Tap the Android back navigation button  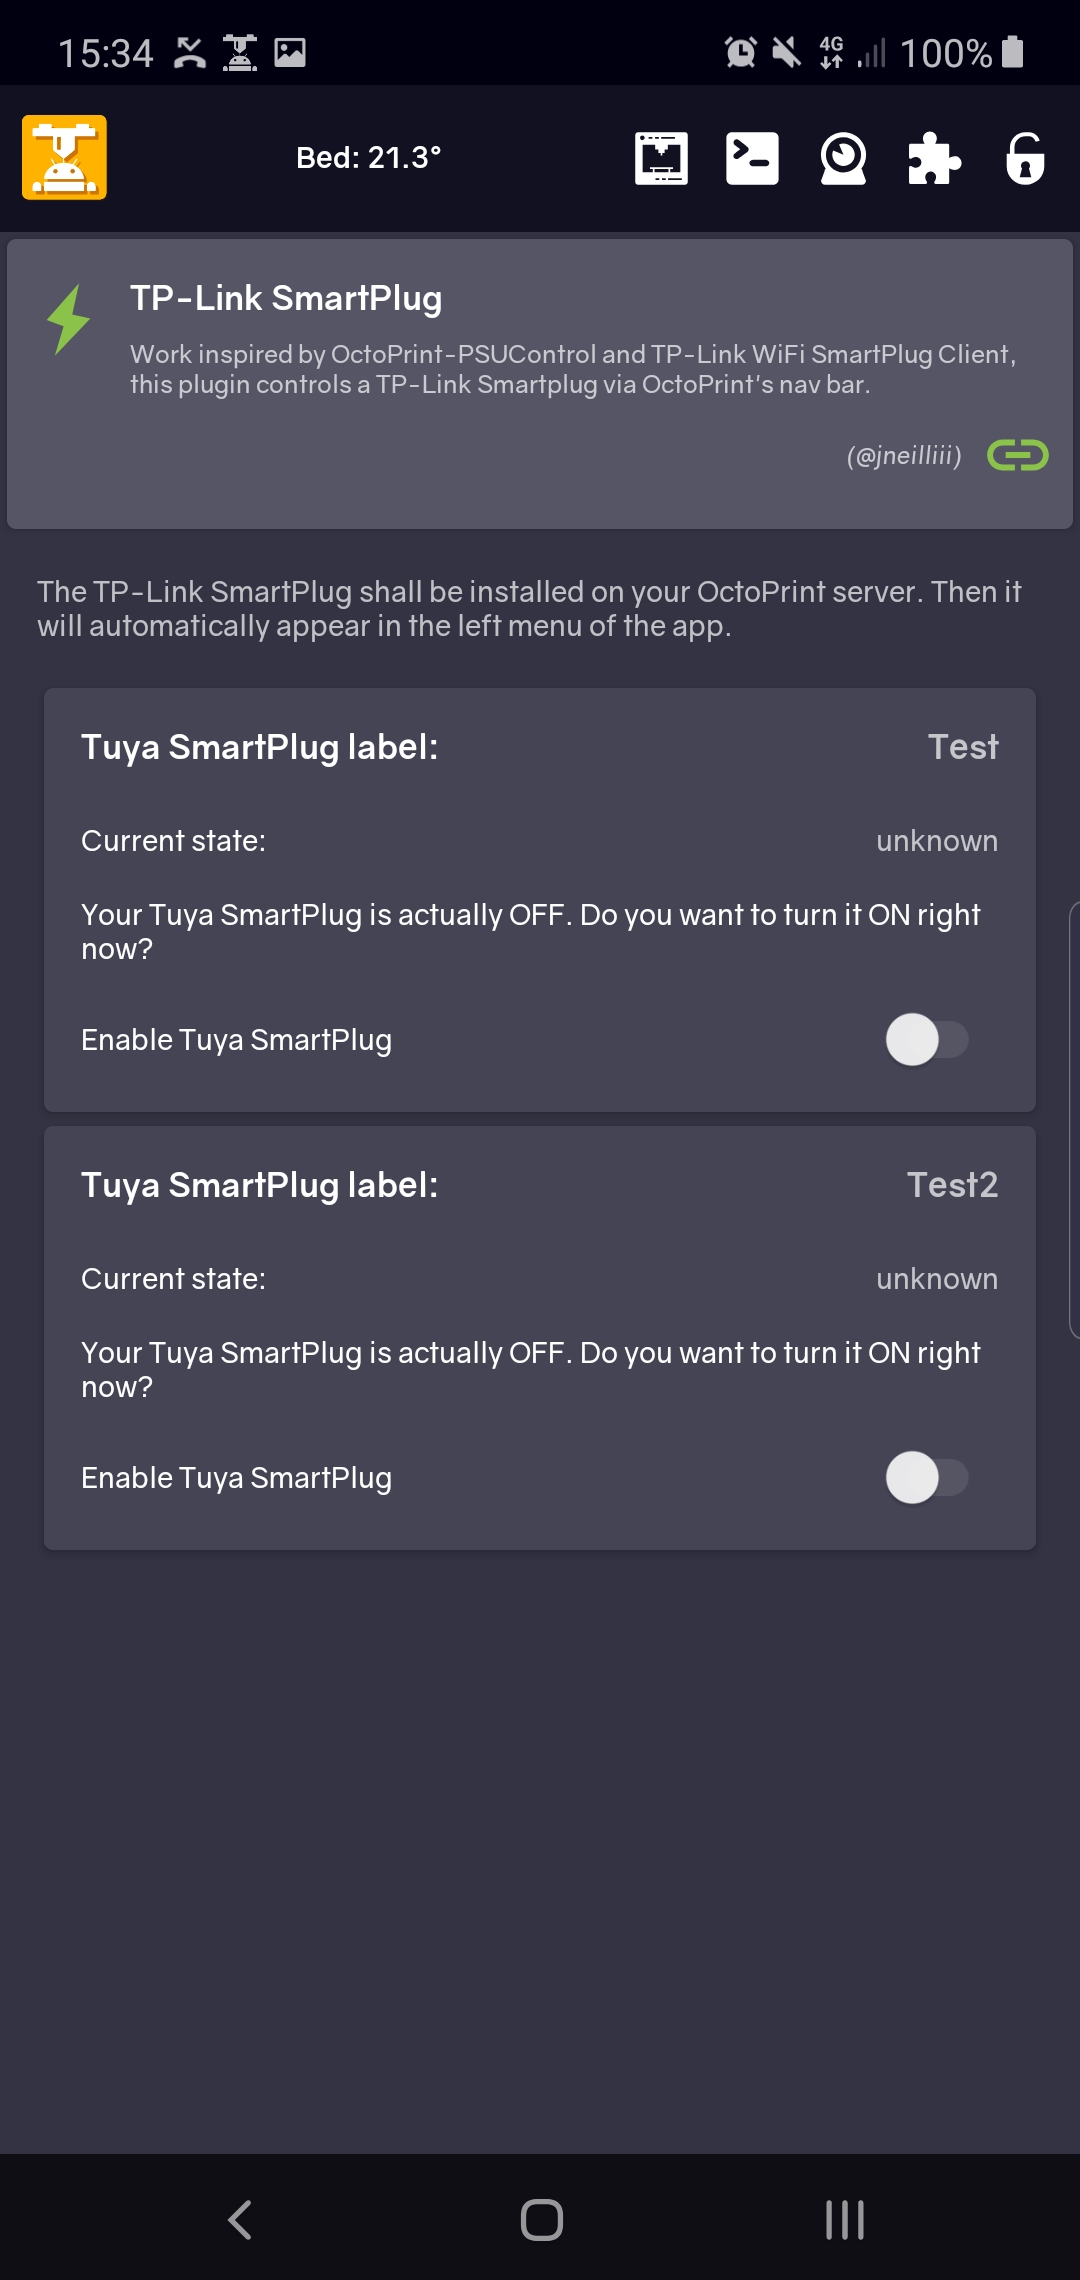pyautogui.click(x=240, y=2220)
